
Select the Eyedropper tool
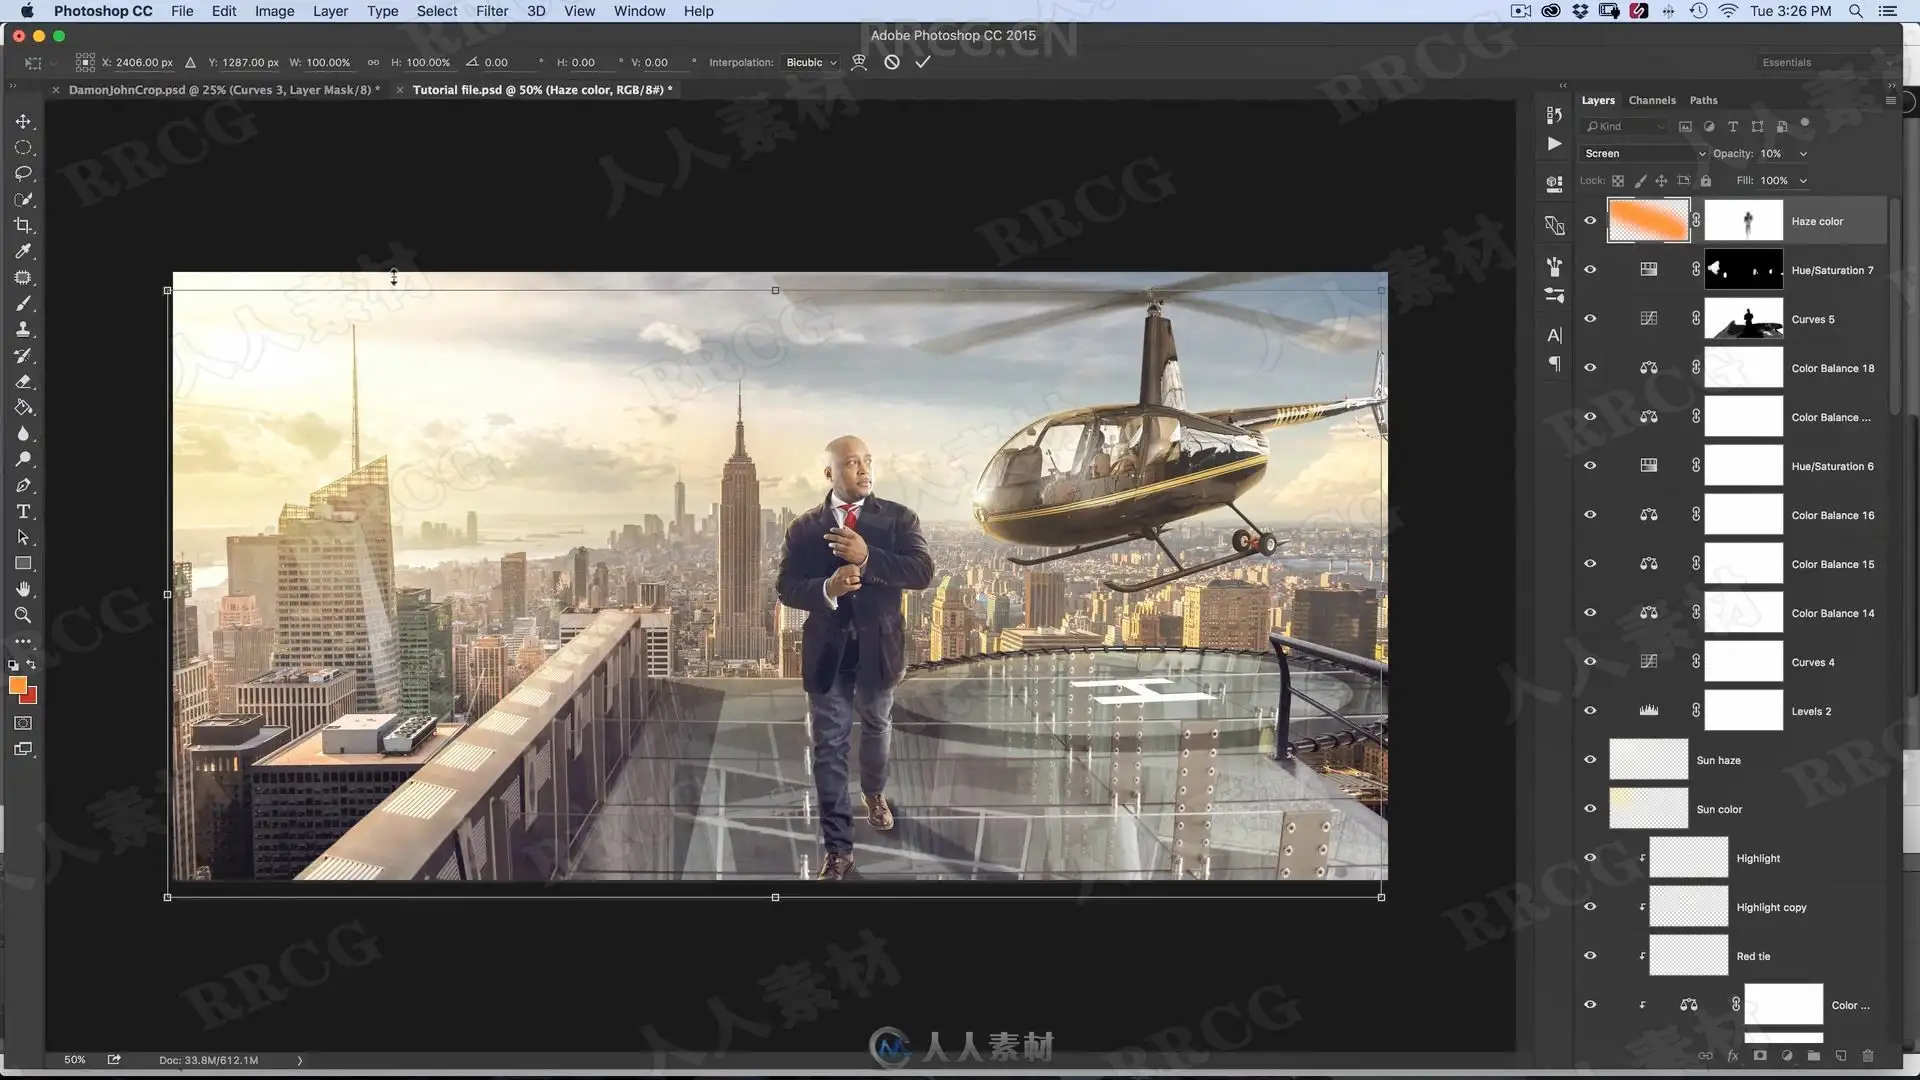[x=23, y=251]
